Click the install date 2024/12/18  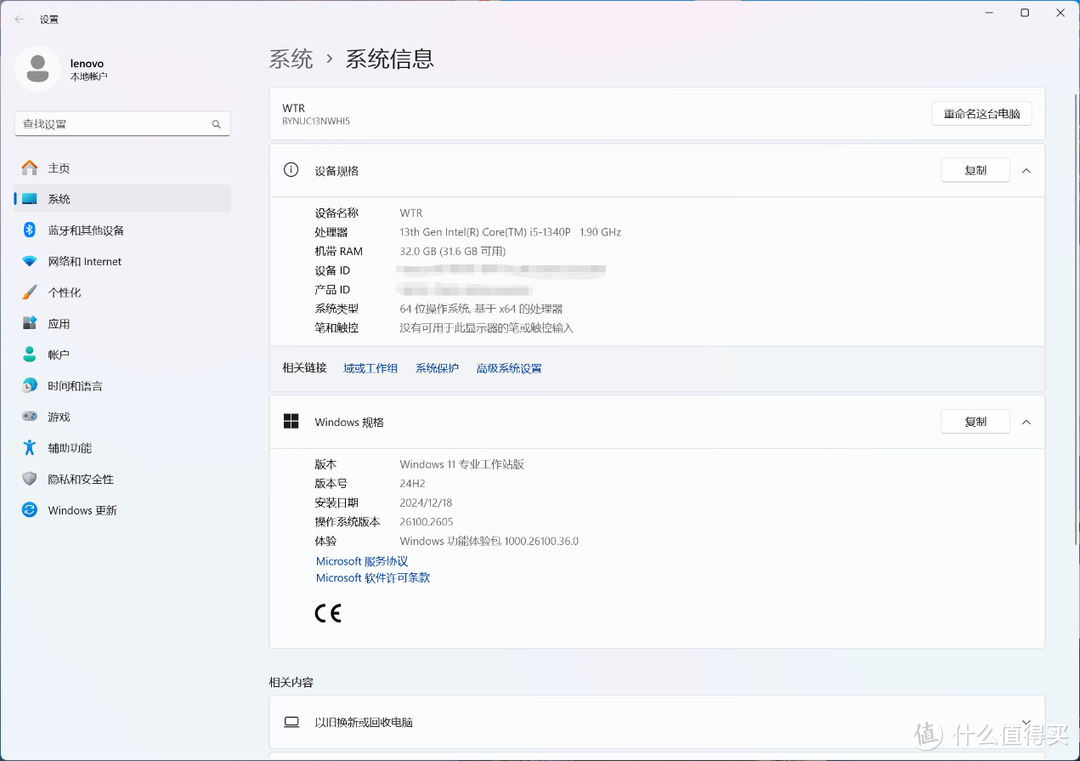426,503
